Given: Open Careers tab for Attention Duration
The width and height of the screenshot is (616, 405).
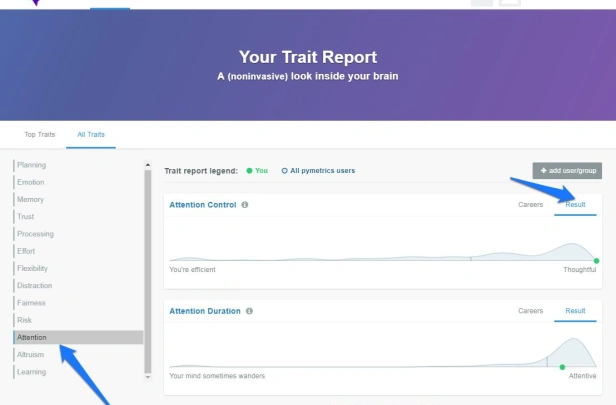Looking at the screenshot, I should [530, 311].
